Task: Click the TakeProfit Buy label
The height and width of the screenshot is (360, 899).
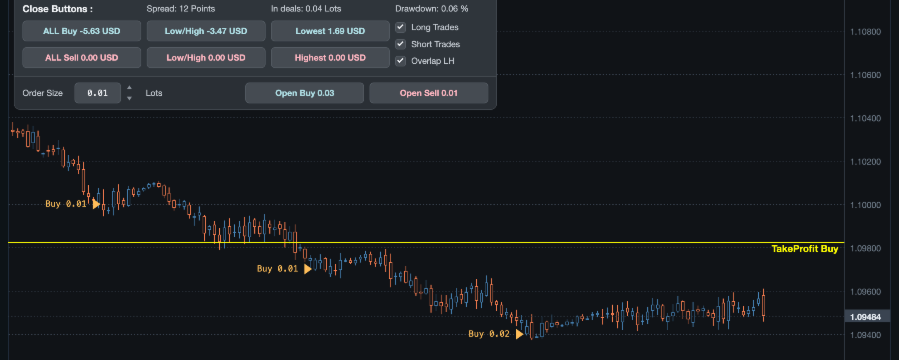Action: point(805,249)
